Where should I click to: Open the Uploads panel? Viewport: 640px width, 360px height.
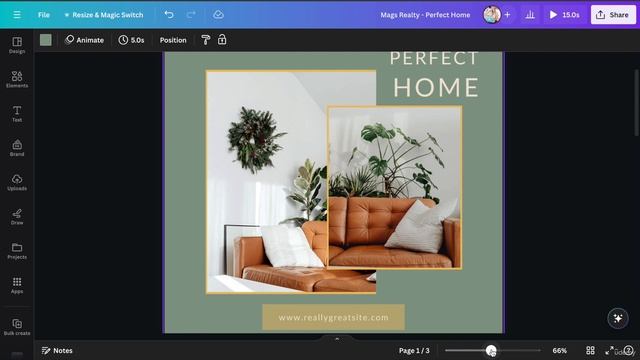tap(17, 182)
